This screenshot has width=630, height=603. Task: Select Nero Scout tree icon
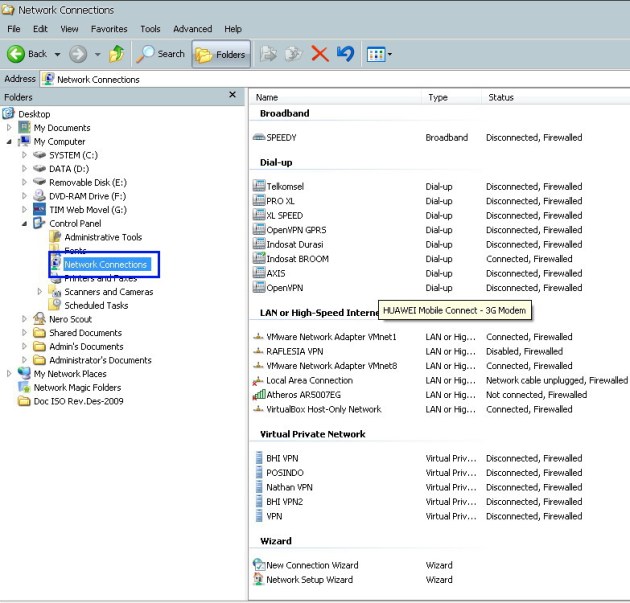tap(39, 319)
